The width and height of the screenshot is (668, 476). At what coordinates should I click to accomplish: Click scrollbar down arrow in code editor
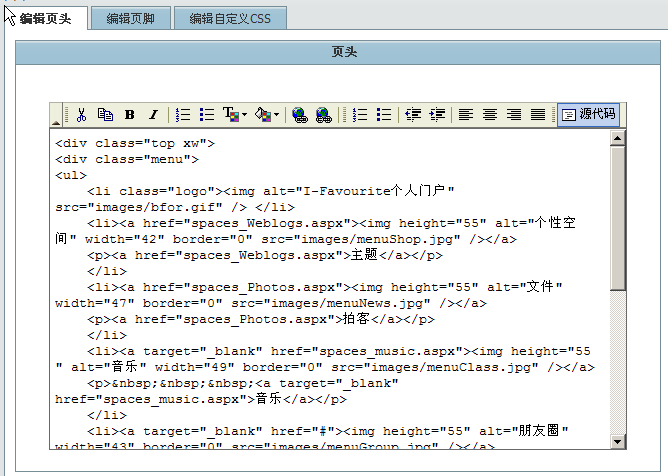point(618,441)
